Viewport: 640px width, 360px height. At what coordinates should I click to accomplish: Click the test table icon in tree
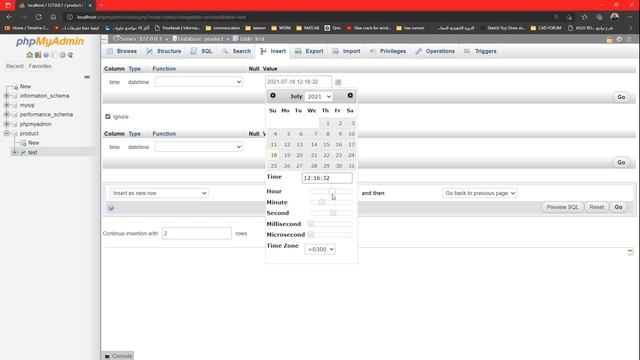click(x=23, y=152)
